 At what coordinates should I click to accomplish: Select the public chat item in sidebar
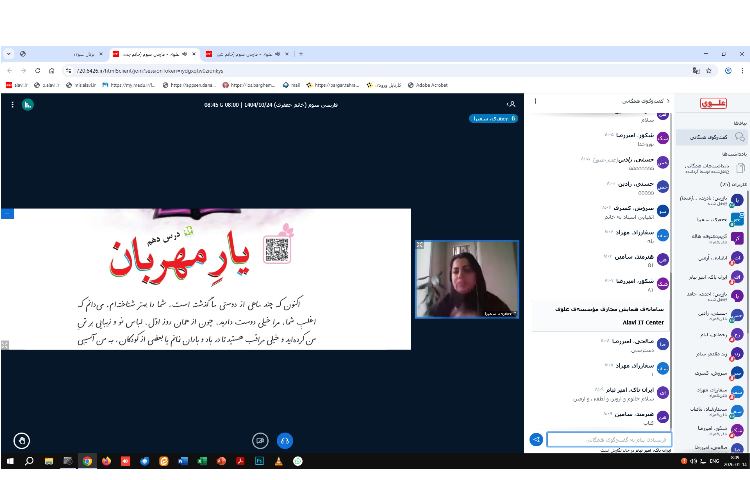[x=712, y=137]
